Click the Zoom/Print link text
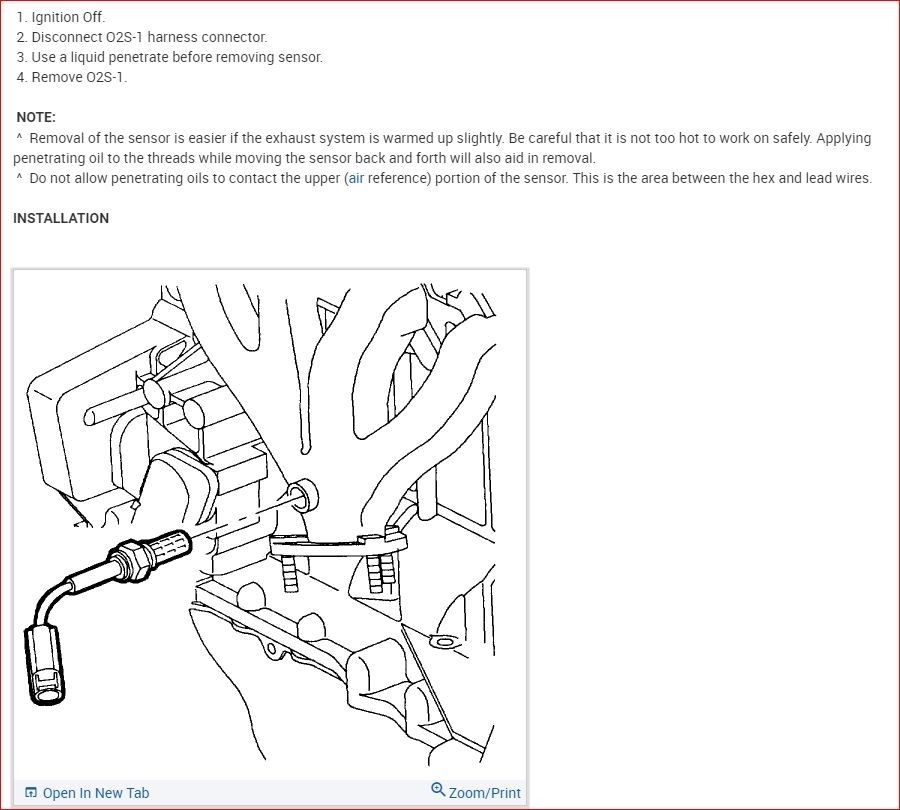900x810 pixels. point(484,793)
